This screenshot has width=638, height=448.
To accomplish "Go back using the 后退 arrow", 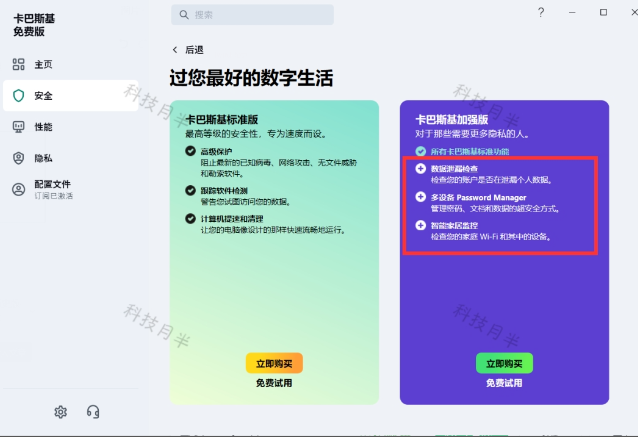I will 176,49.
